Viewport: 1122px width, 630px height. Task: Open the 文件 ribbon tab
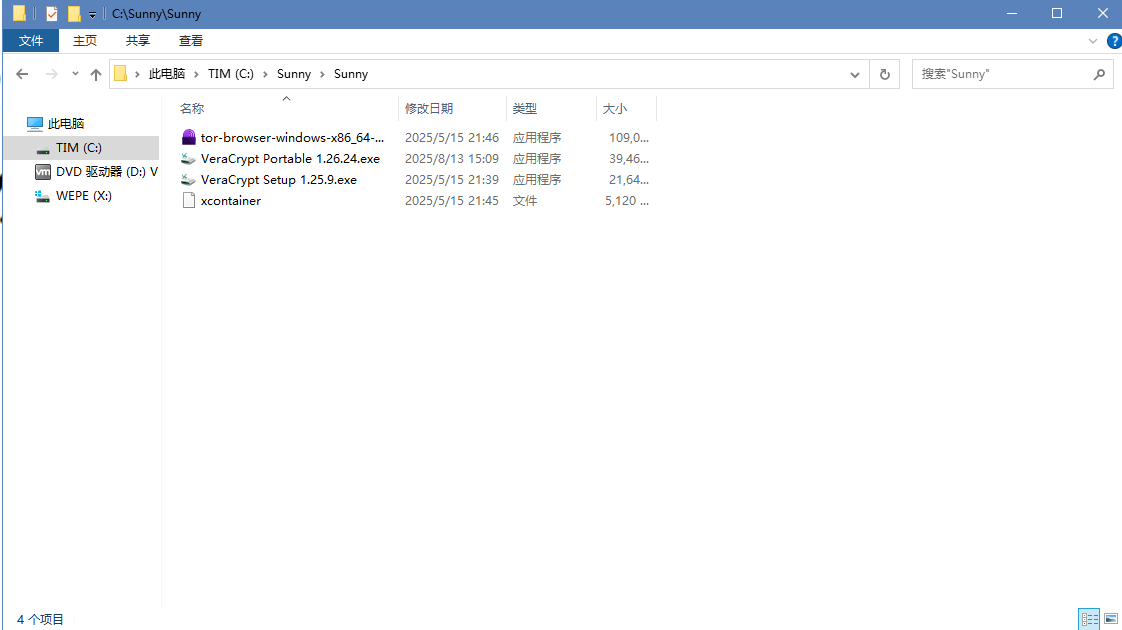31,41
